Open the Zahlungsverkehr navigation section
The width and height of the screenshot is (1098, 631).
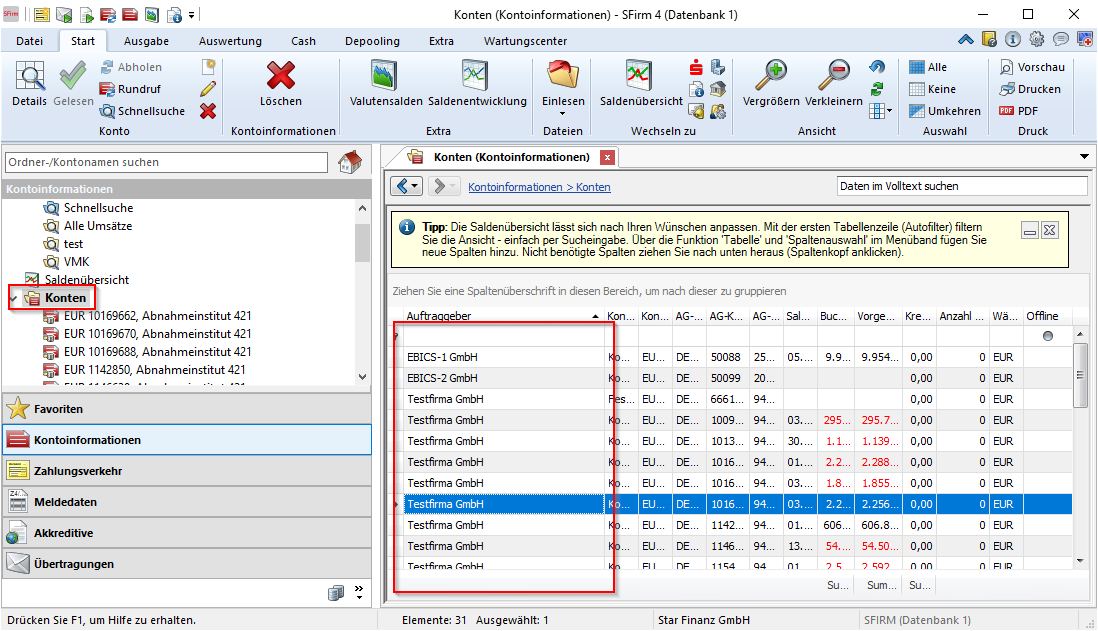point(79,471)
